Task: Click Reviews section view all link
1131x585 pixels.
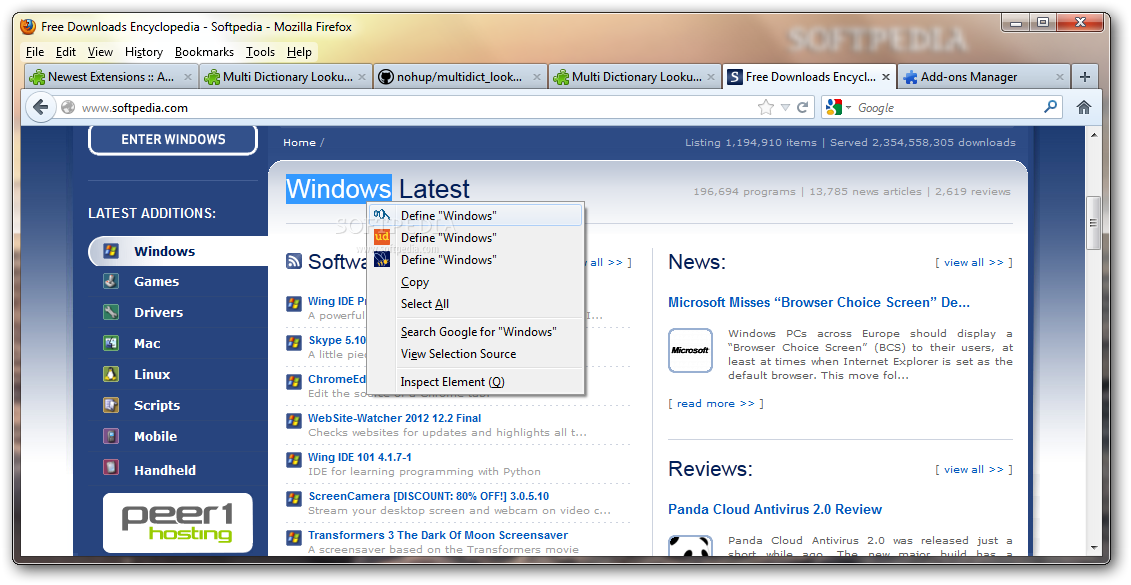Action: (x=974, y=470)
